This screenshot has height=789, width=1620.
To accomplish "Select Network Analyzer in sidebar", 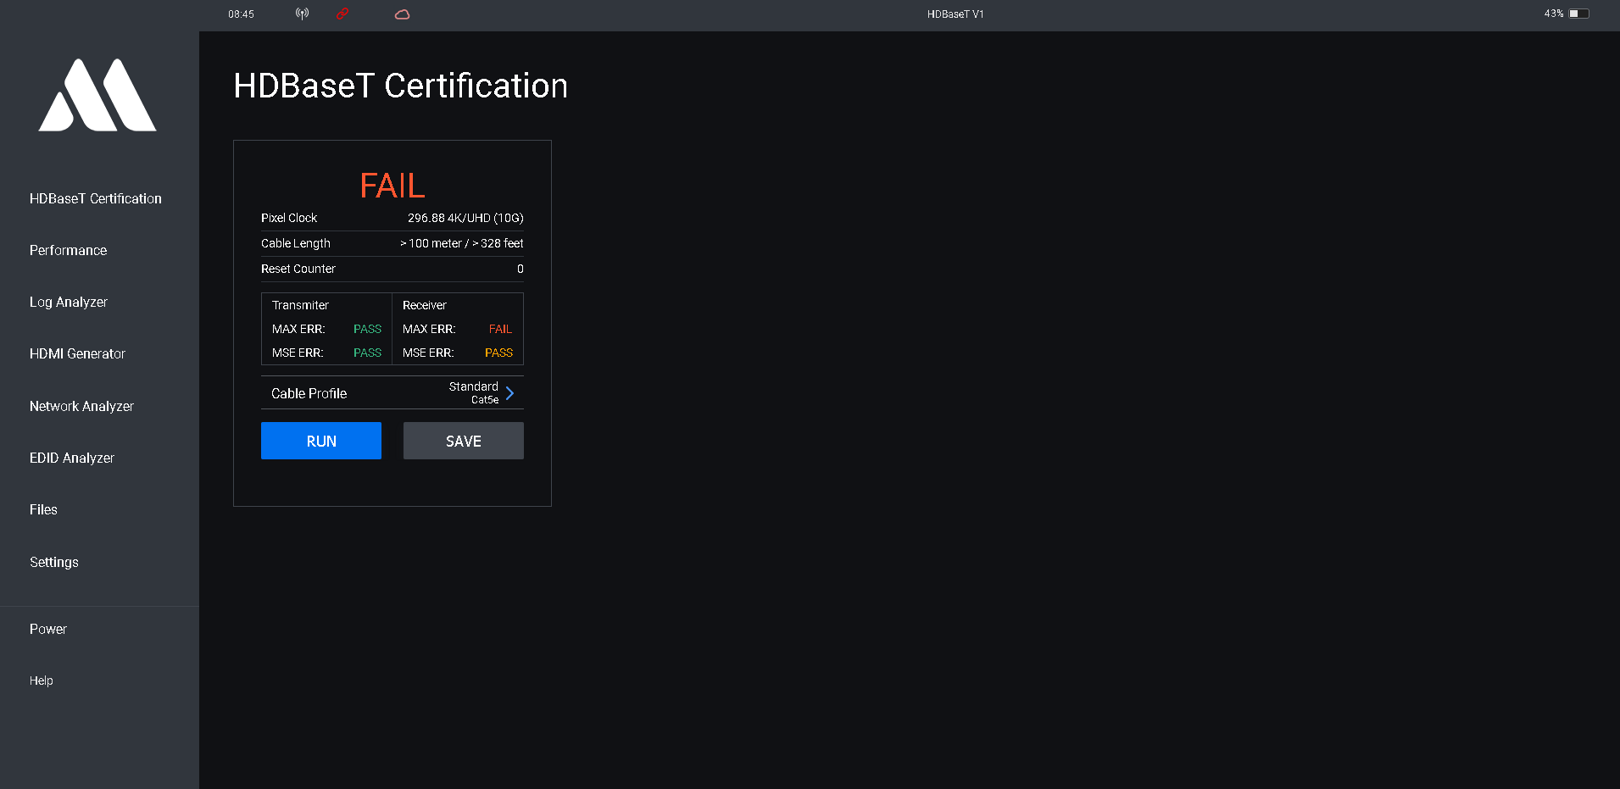I will click(x=81, y=406).
